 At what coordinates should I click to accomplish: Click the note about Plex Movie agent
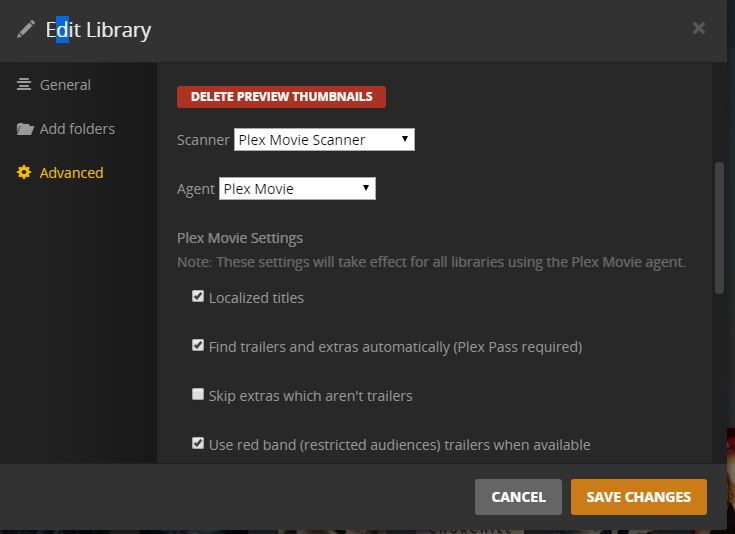(x=431, y=262)
